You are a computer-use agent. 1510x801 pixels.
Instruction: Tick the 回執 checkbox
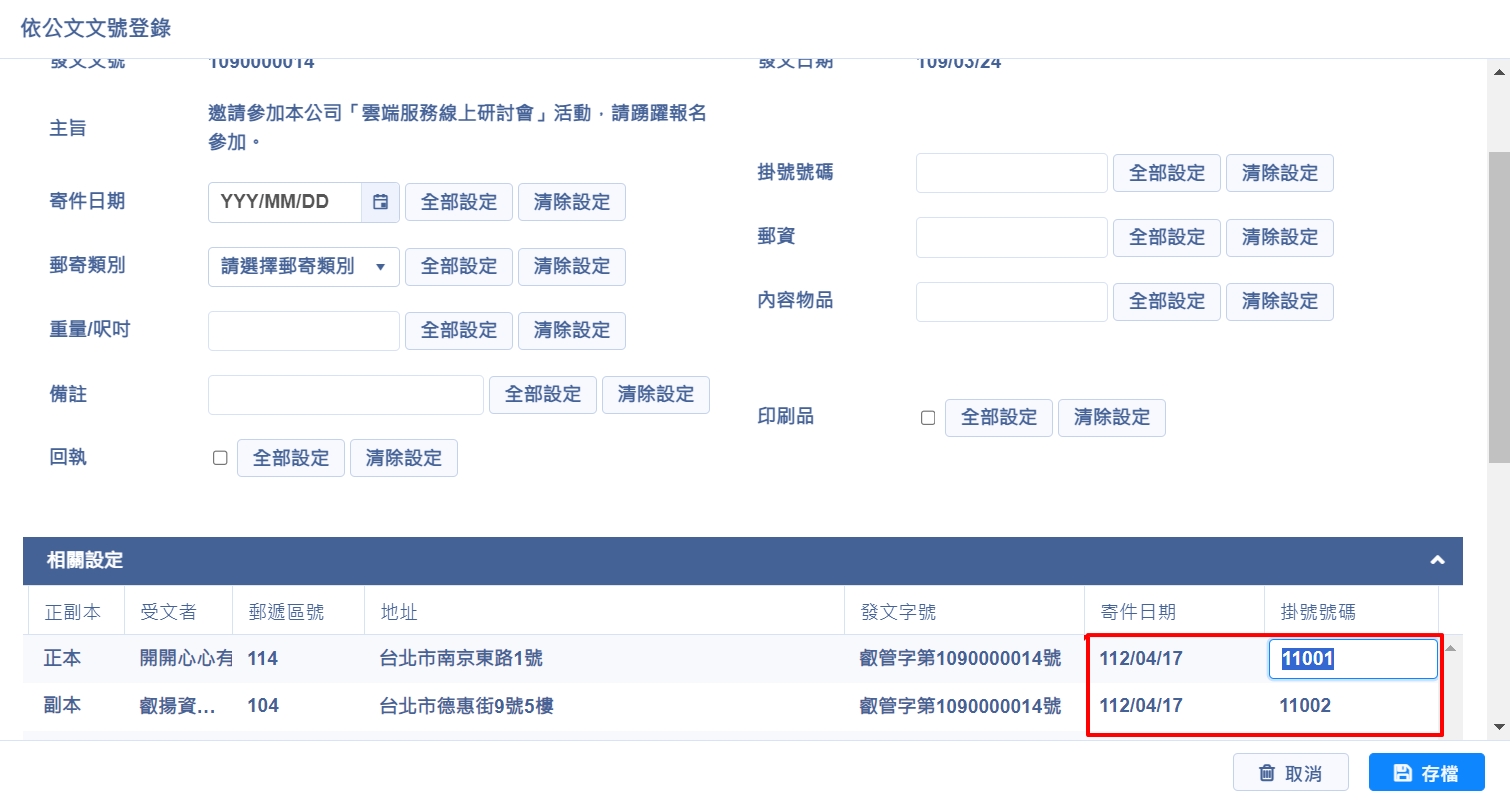220,458
